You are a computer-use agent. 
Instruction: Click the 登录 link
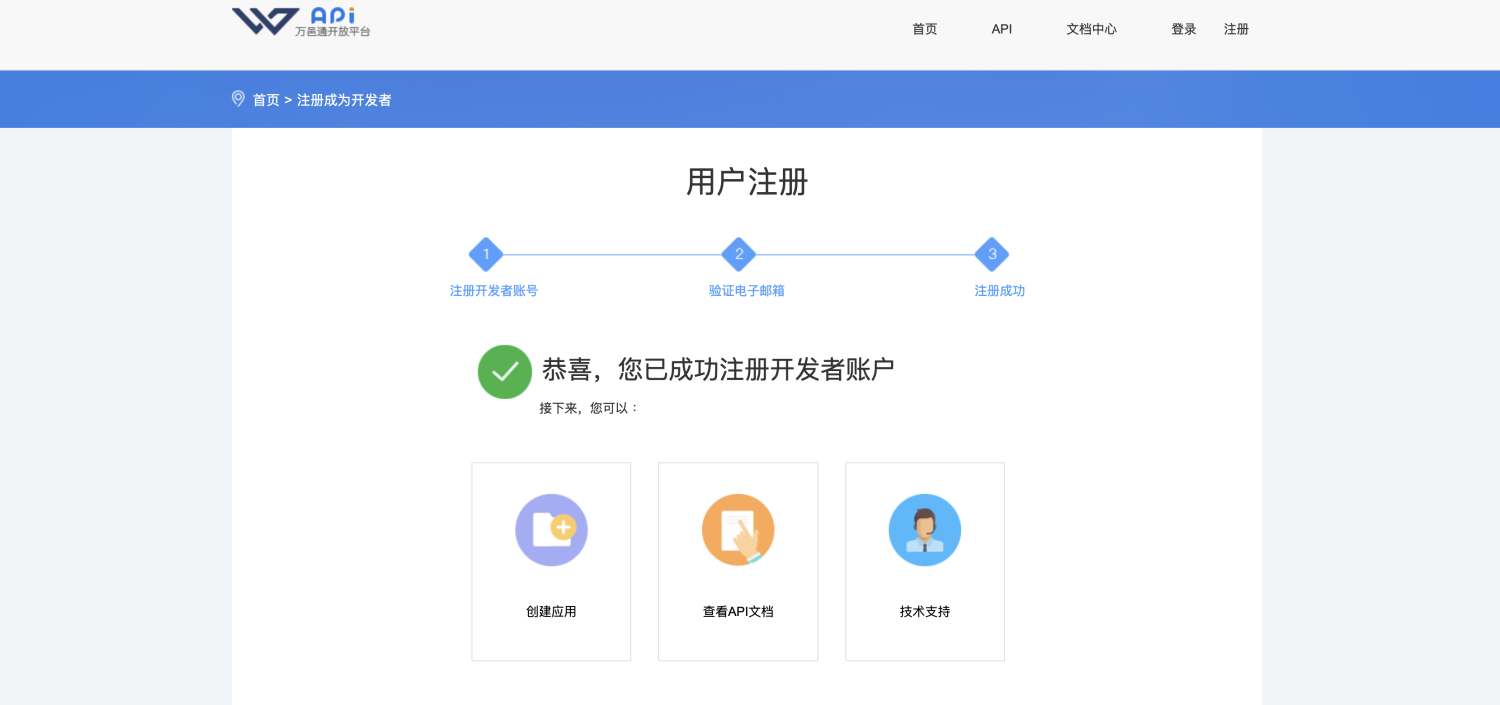click(1184, 29)
